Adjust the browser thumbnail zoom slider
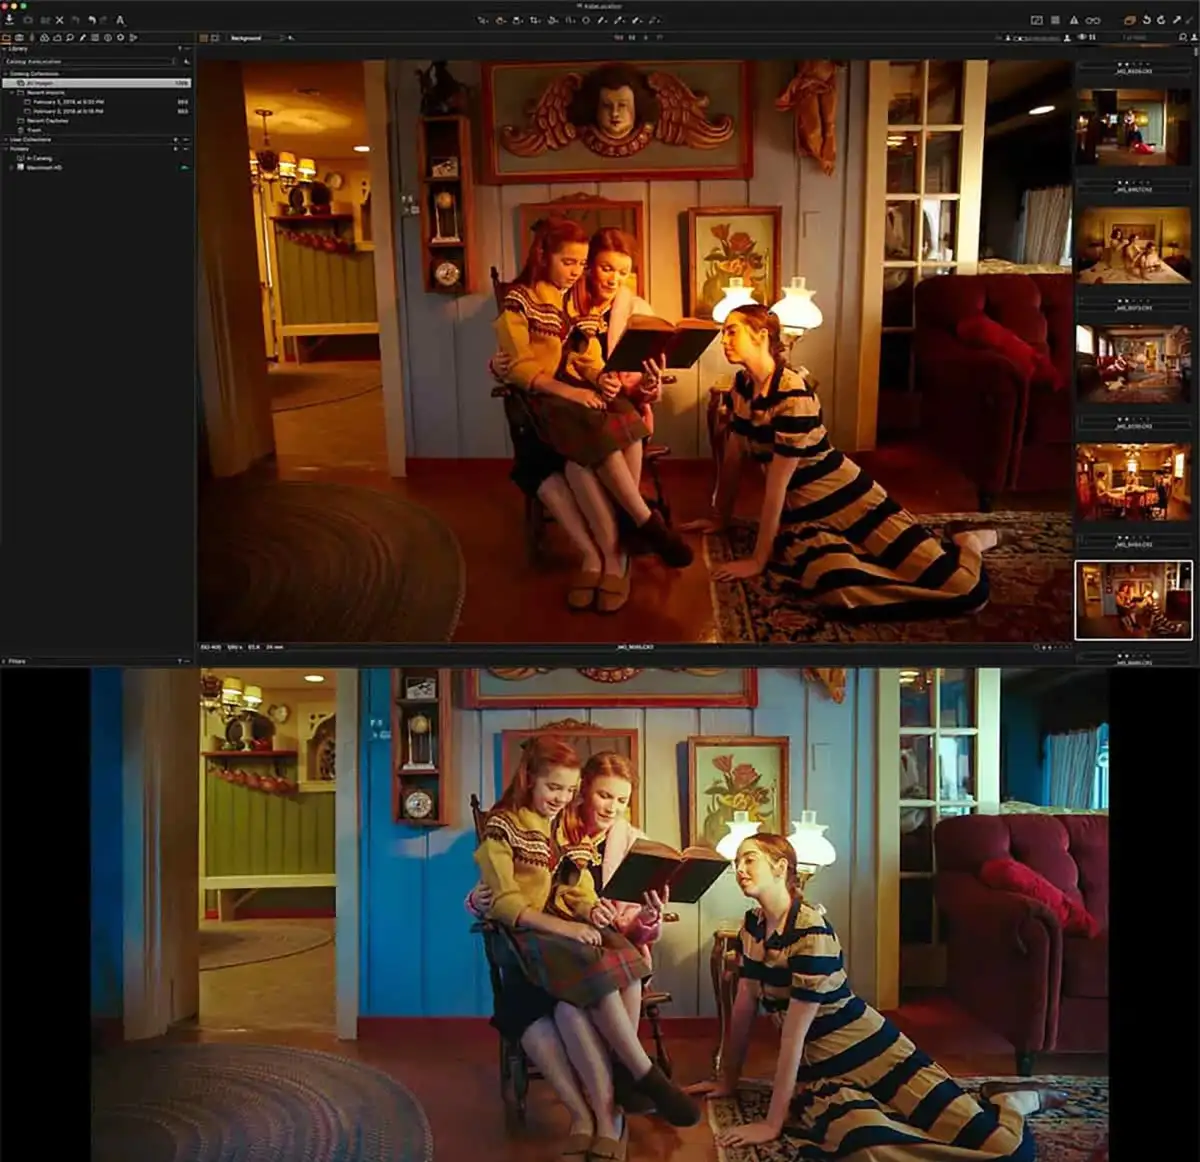1200x1162 pixels. pyautogui.click(x=1036, y=38)
